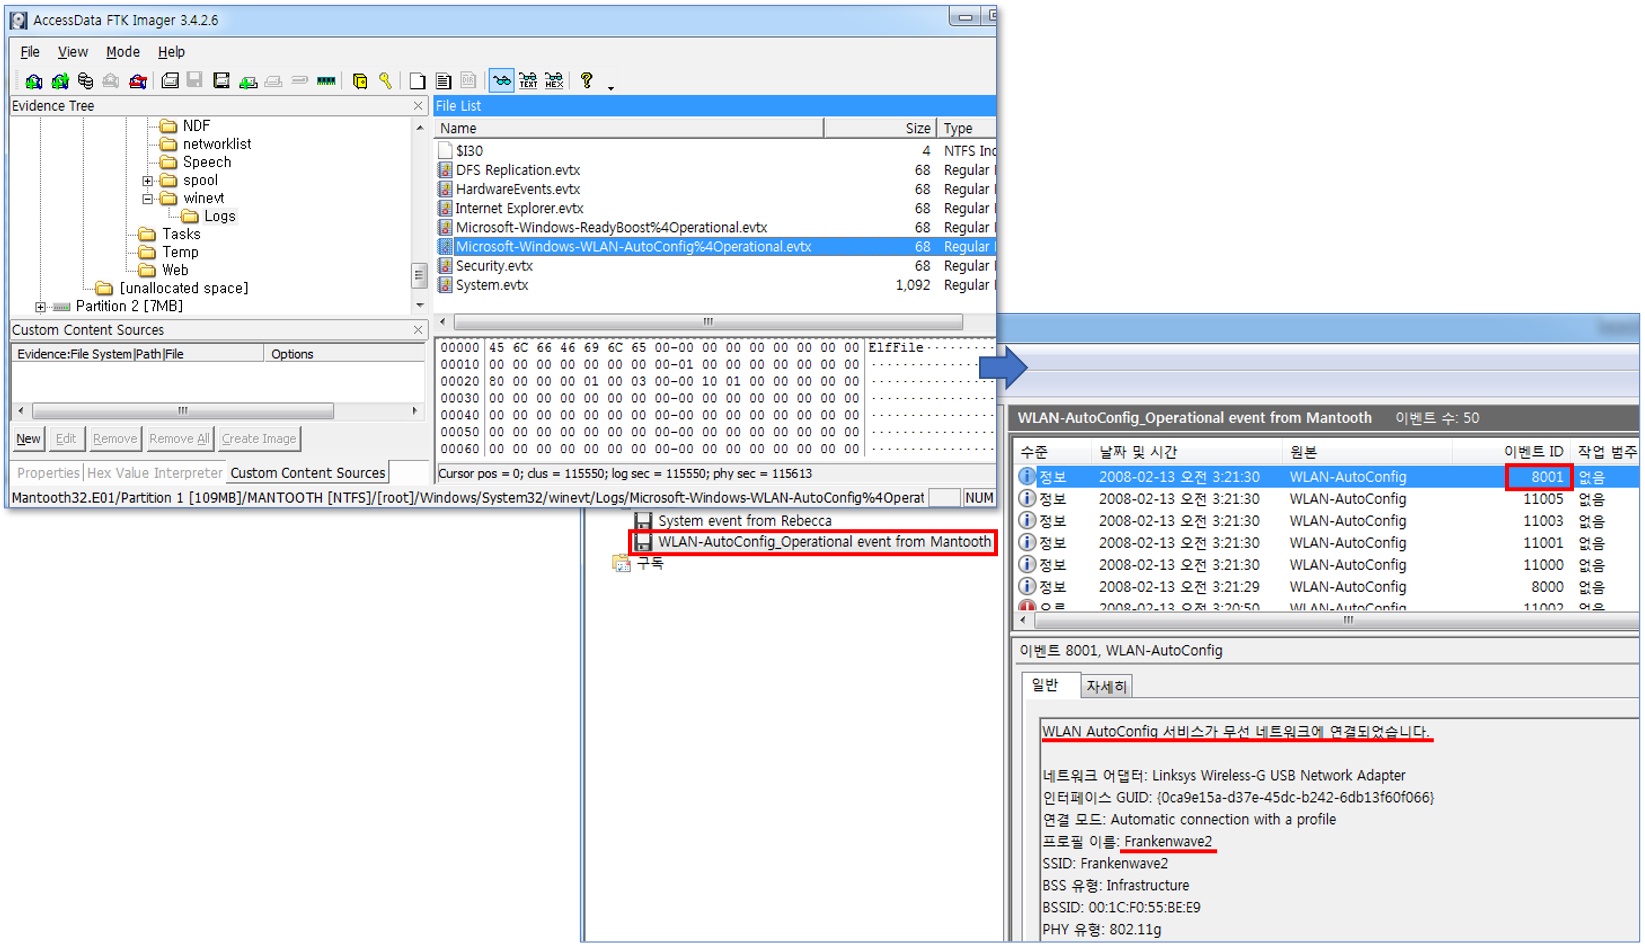Switch to the Hex Value Interpreter tab
1645x948 pixels.
[154, 473]
